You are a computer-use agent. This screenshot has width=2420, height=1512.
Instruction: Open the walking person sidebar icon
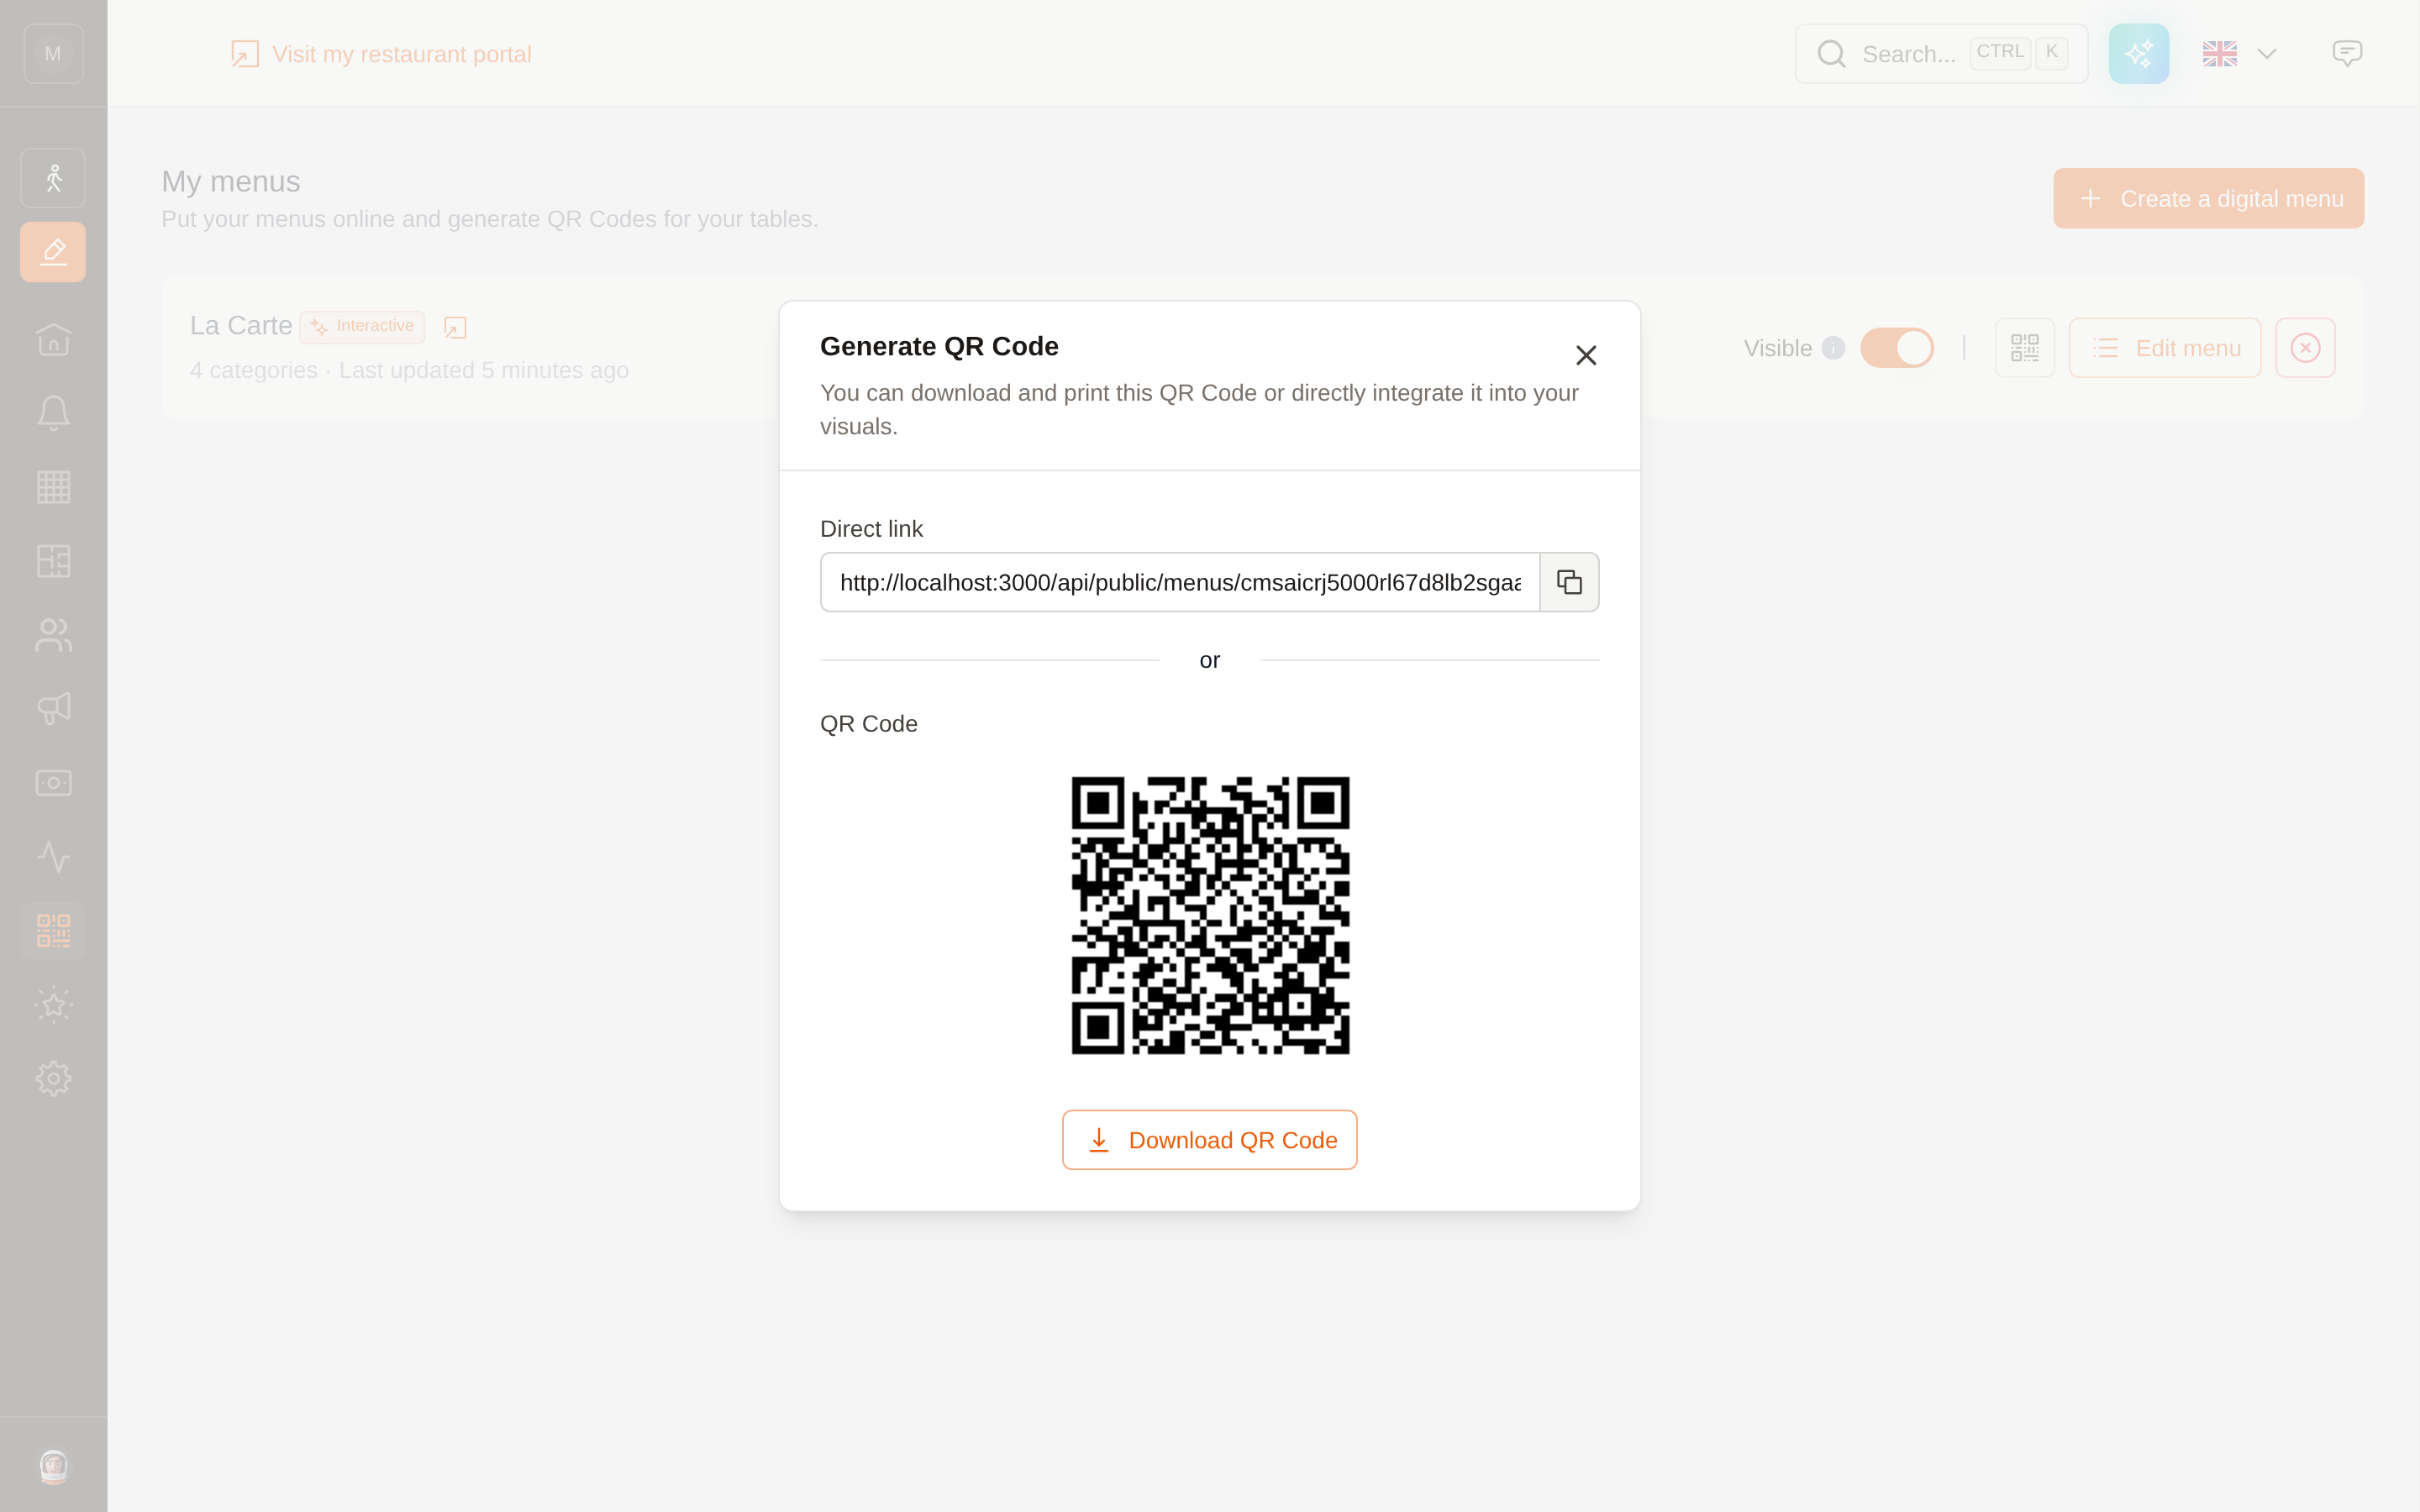[53, 178]
